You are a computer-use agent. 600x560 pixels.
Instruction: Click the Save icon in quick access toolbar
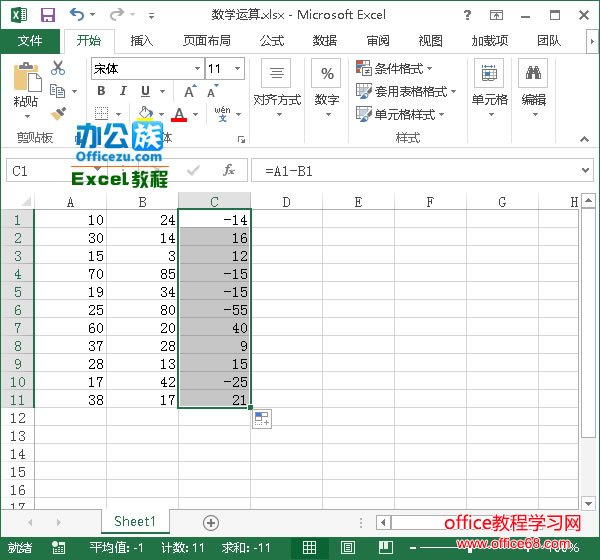pos(48,15)
